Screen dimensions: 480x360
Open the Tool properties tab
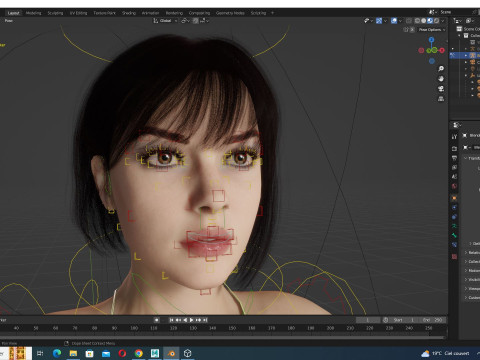454,137
